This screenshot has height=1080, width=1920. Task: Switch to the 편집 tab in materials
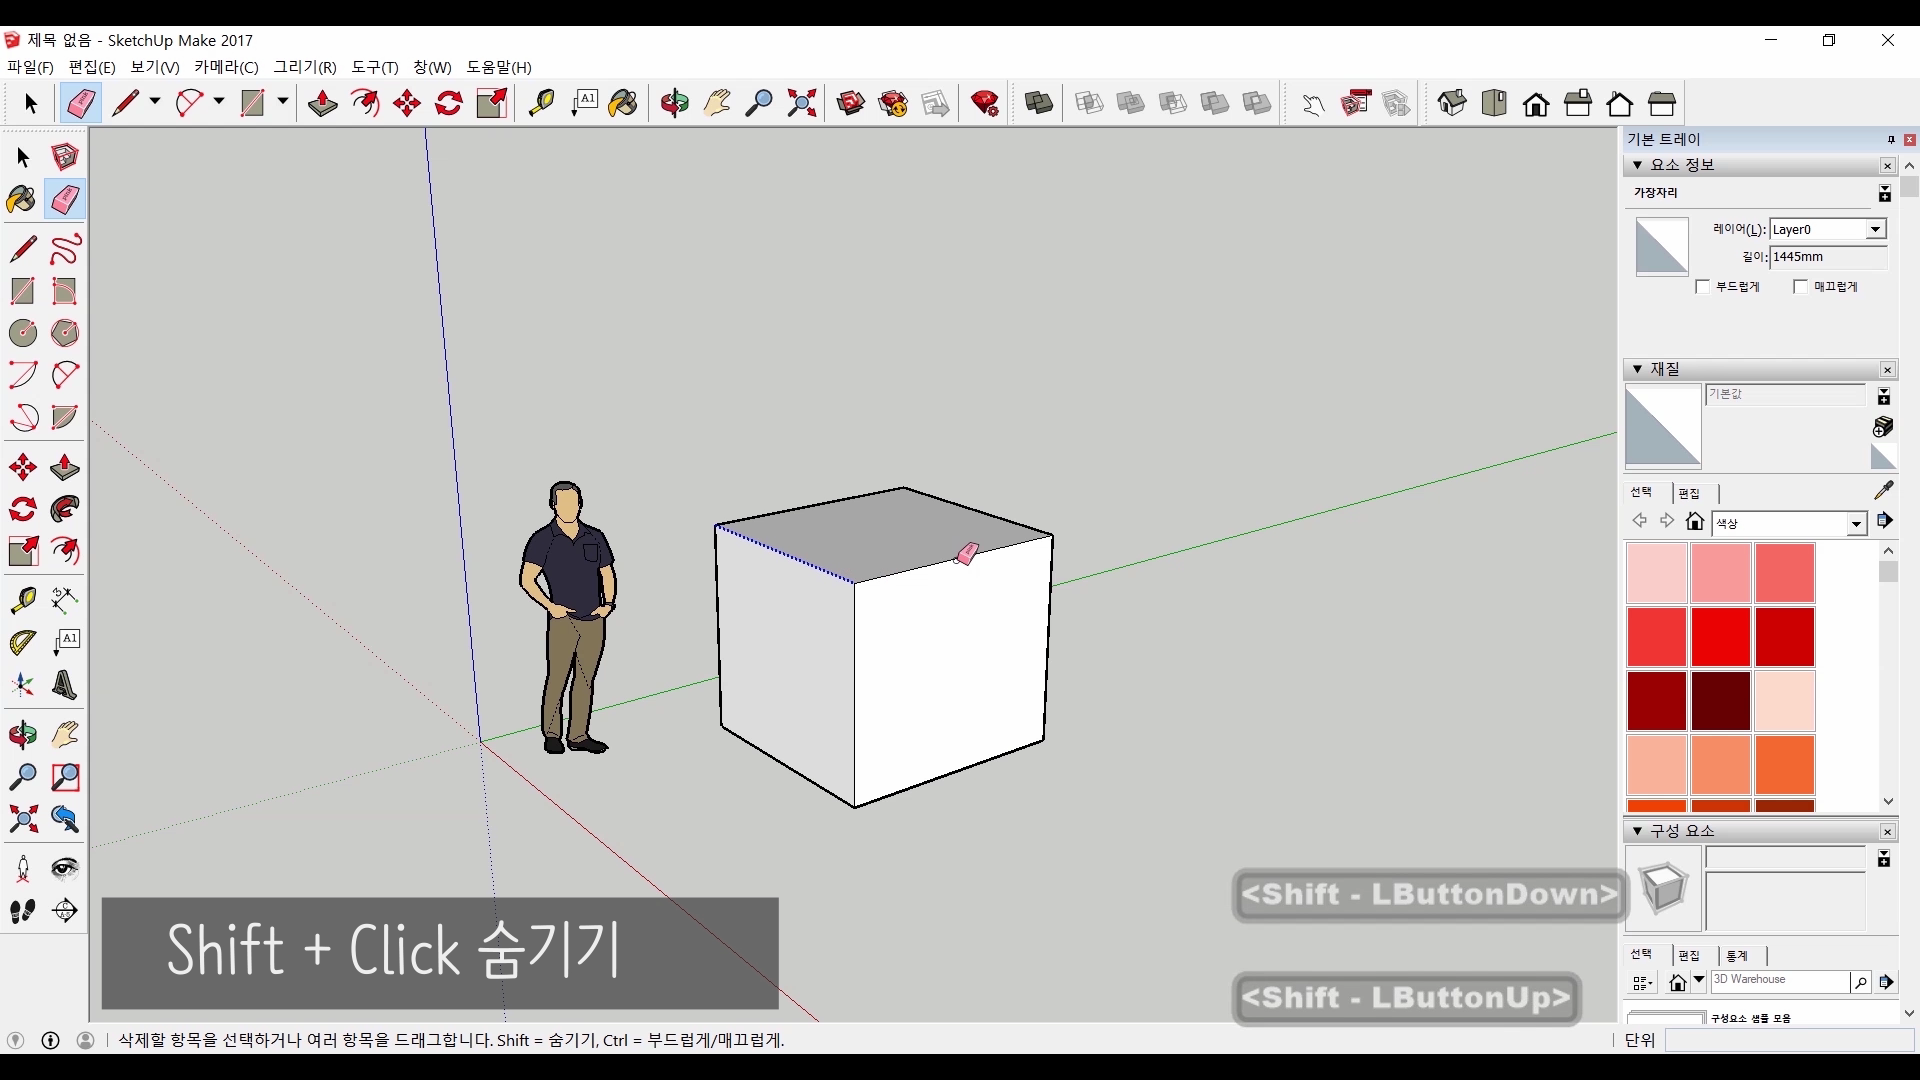(1689, 493)
